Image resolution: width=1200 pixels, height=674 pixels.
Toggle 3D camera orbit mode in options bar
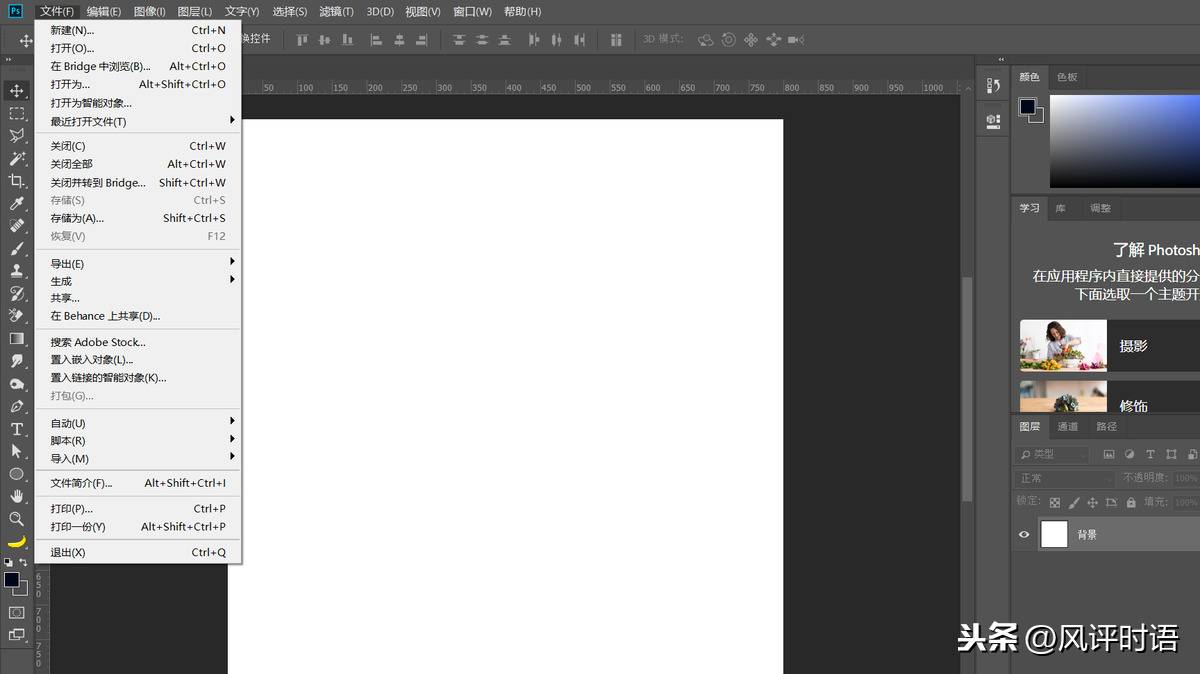(x=706, y=40)
